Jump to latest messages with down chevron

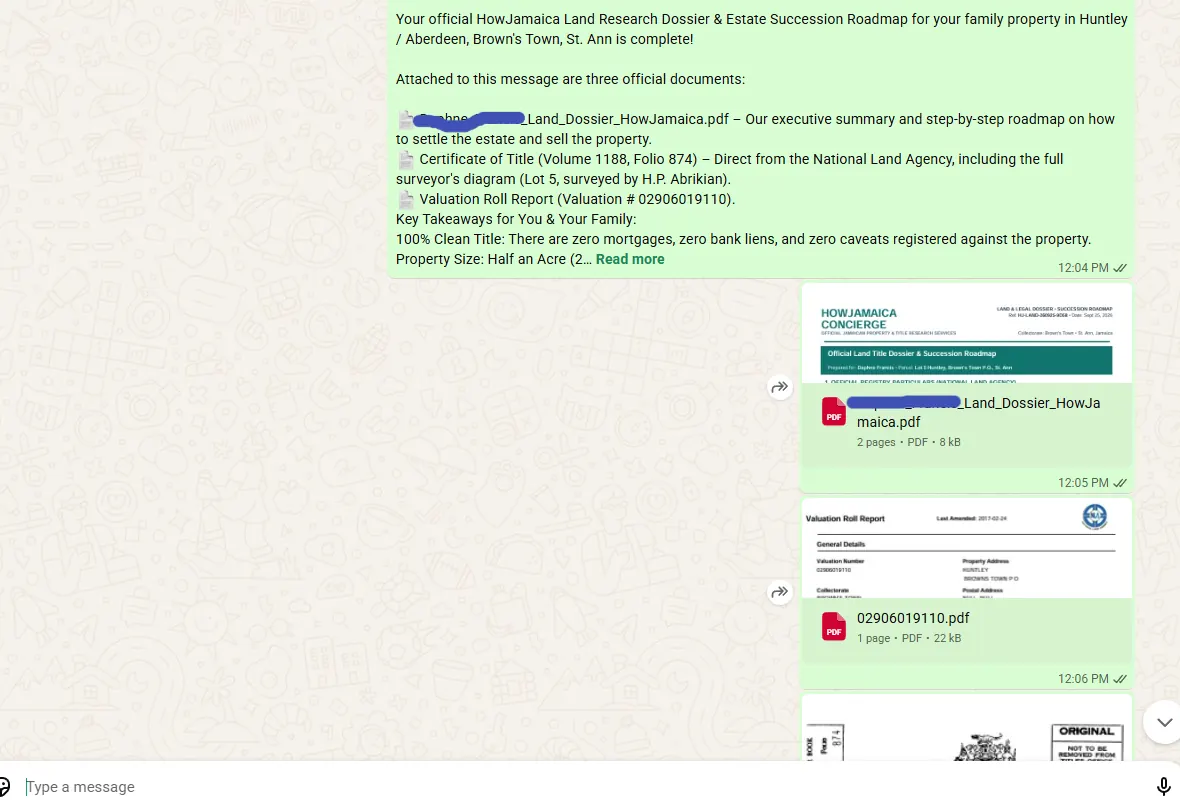(1164, 722)
